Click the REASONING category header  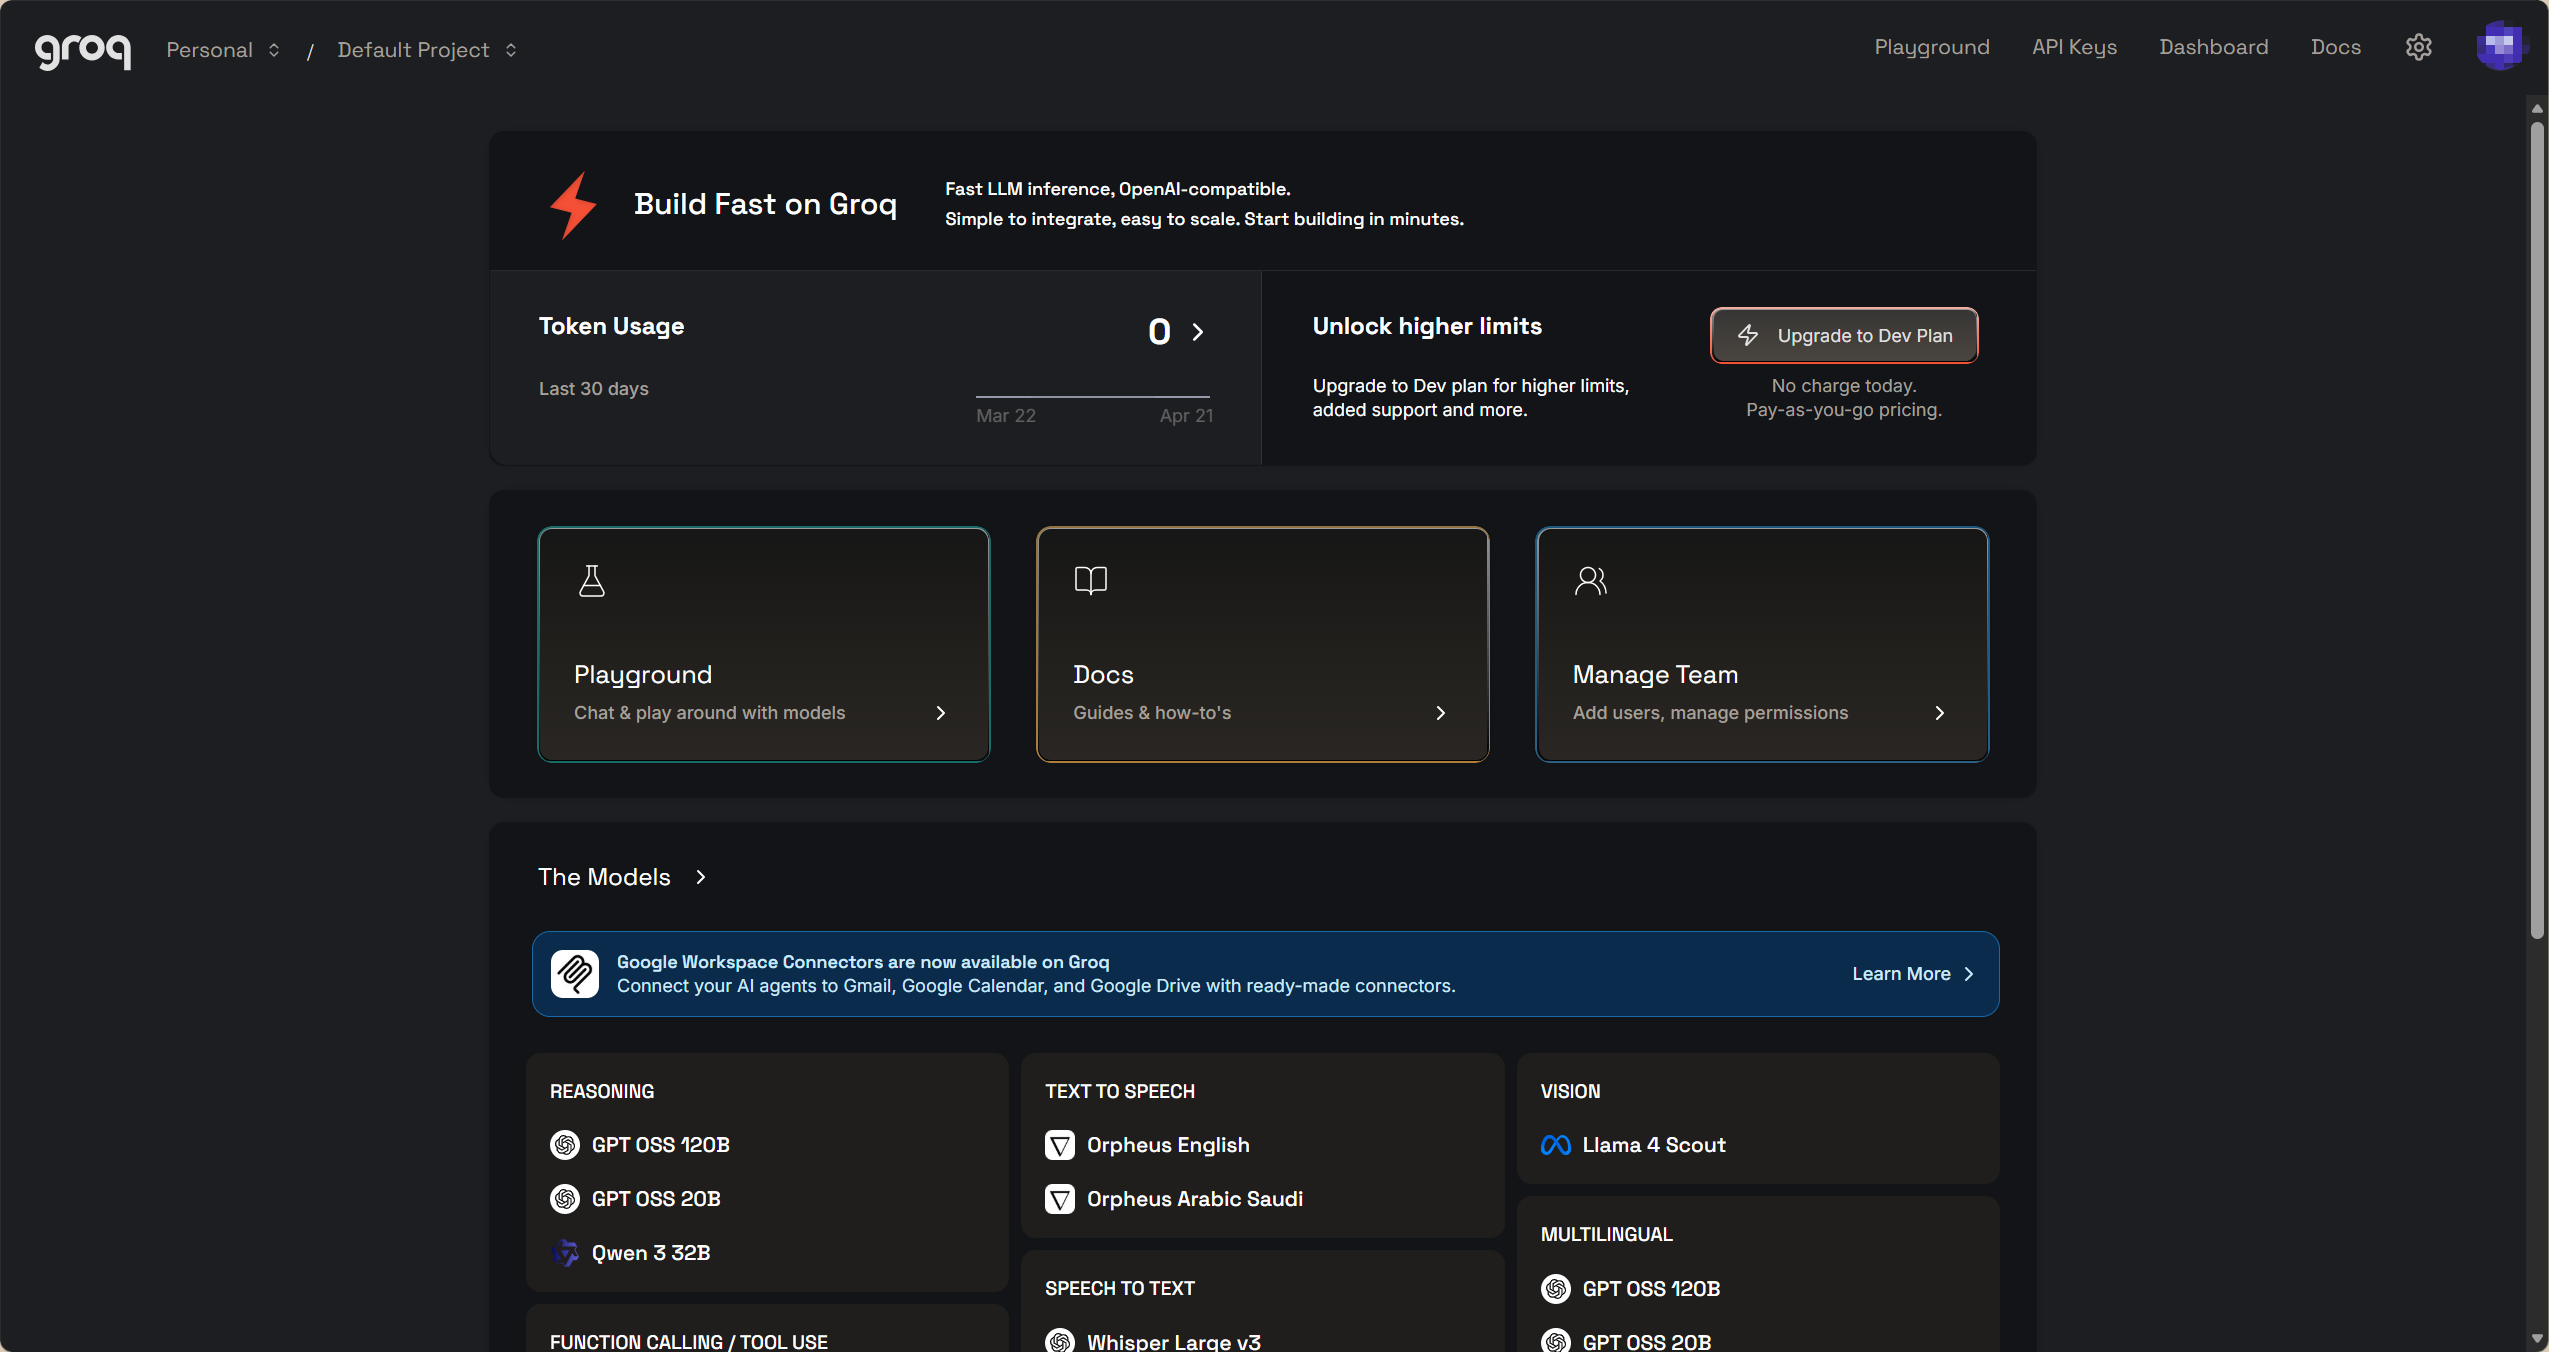(602, 1091)
